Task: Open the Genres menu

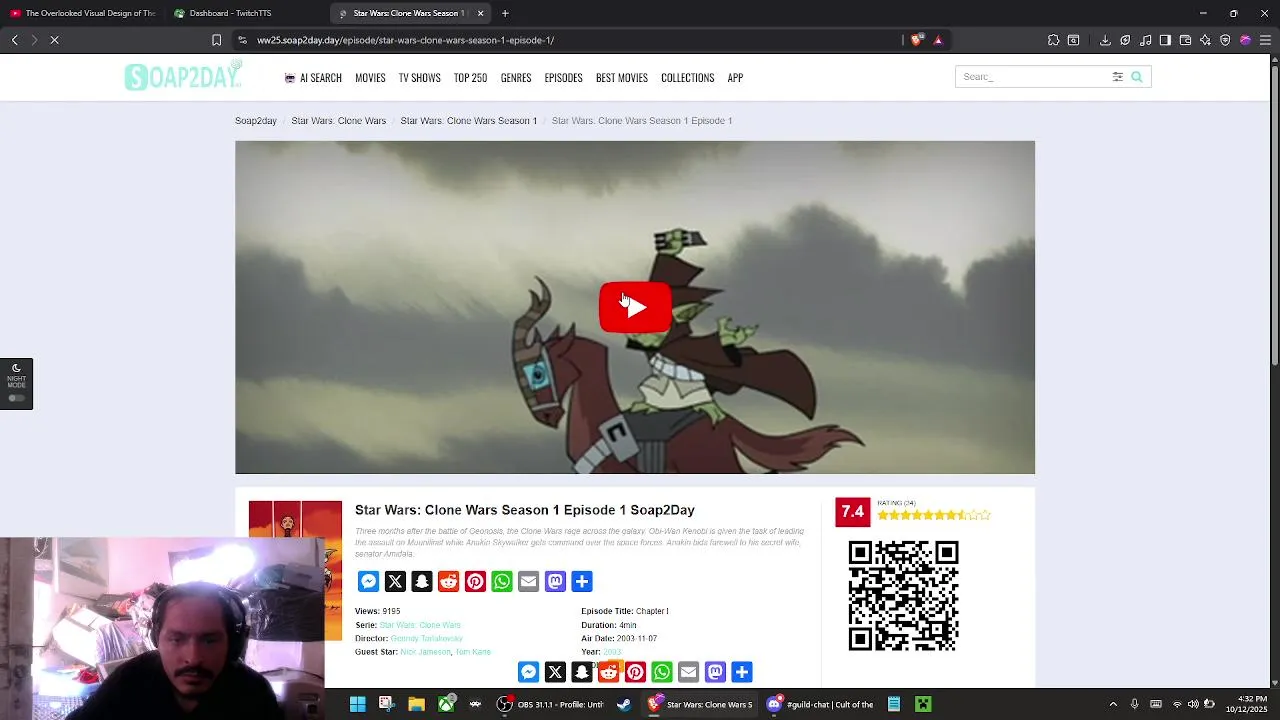Action: 516,78
